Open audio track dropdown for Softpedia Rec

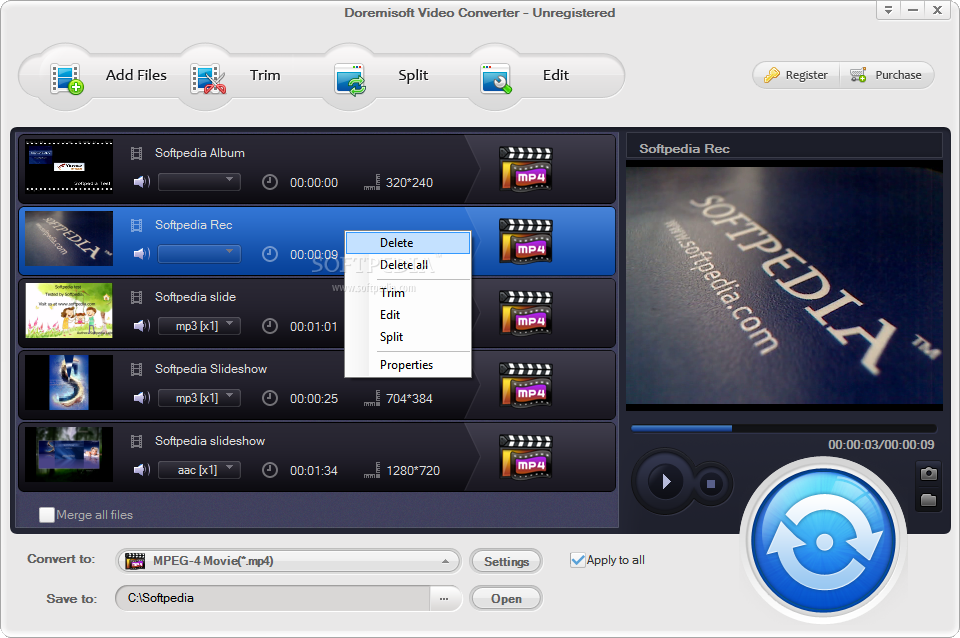(x=199, y=253)
